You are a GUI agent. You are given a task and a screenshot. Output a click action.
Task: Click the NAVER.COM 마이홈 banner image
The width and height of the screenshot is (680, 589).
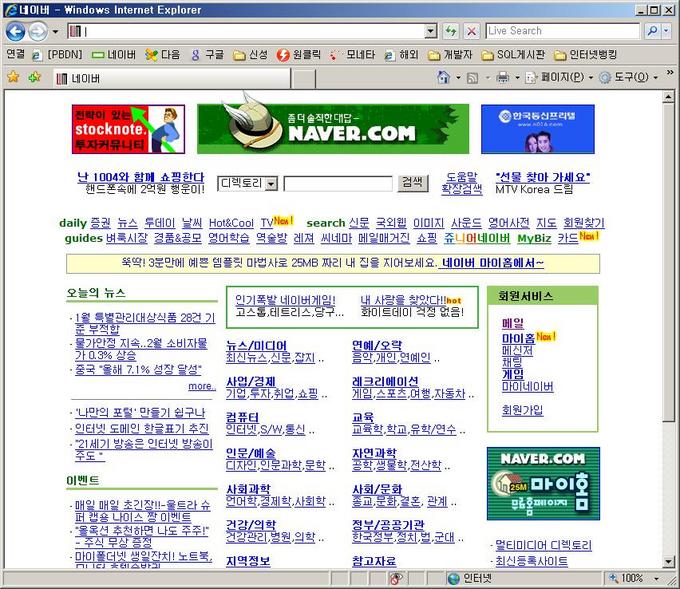point(543,484)
